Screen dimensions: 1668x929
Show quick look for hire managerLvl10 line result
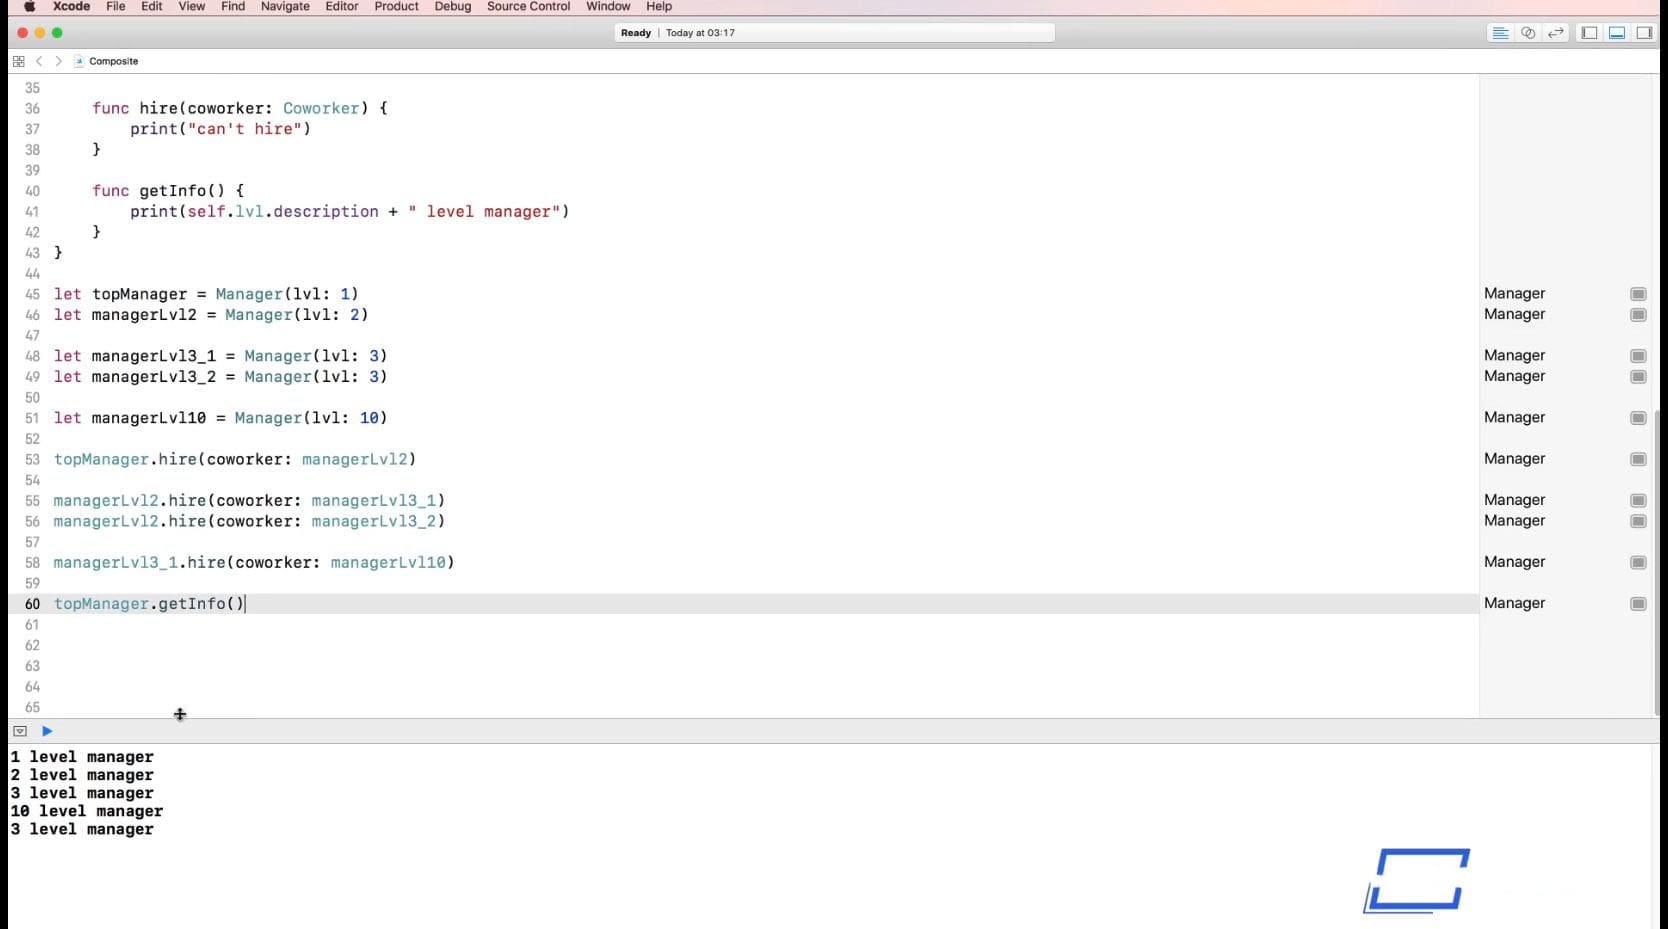[x=1638, y=562]
